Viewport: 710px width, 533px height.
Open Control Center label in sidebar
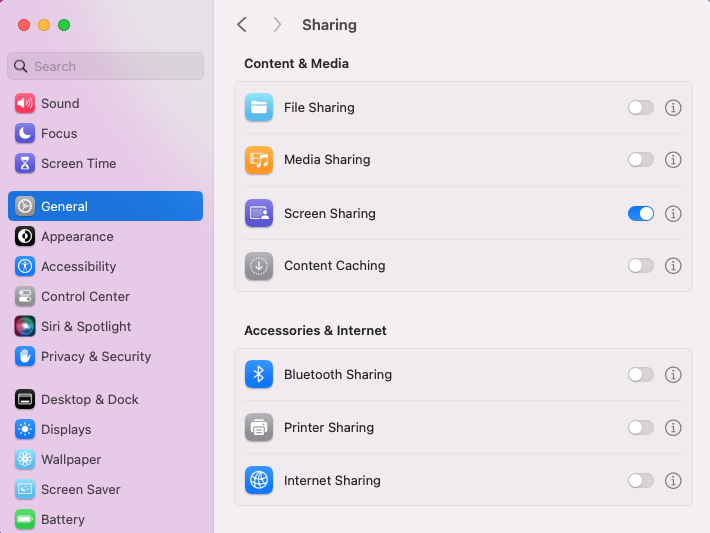(x=85, y=296)
